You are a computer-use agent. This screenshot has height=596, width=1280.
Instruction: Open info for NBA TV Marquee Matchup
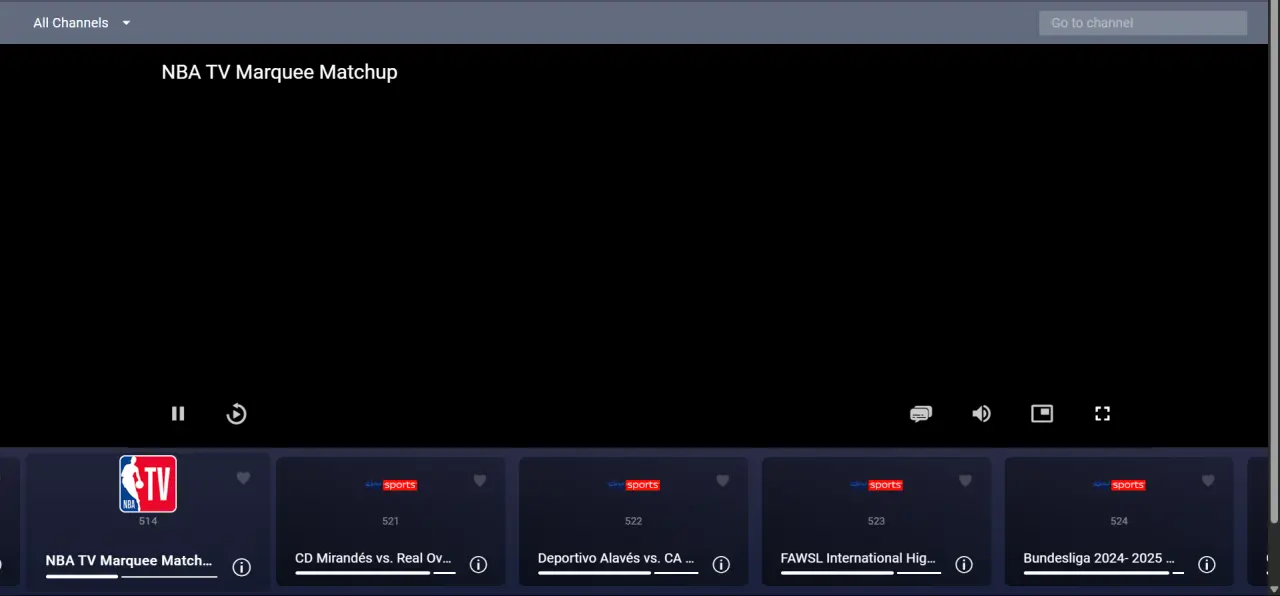pyautogui.click(x=241, y=567)
